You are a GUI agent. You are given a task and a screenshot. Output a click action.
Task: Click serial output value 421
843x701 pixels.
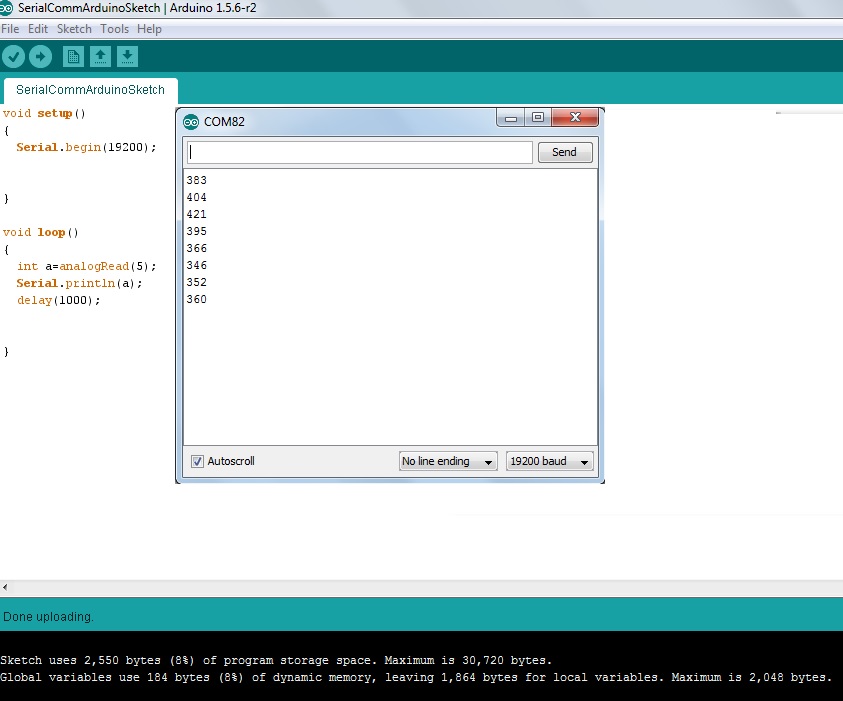pos(196,214)
